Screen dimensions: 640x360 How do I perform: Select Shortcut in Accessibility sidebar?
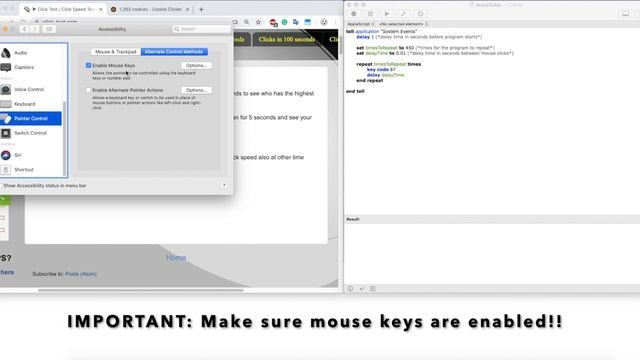[31, 170]
